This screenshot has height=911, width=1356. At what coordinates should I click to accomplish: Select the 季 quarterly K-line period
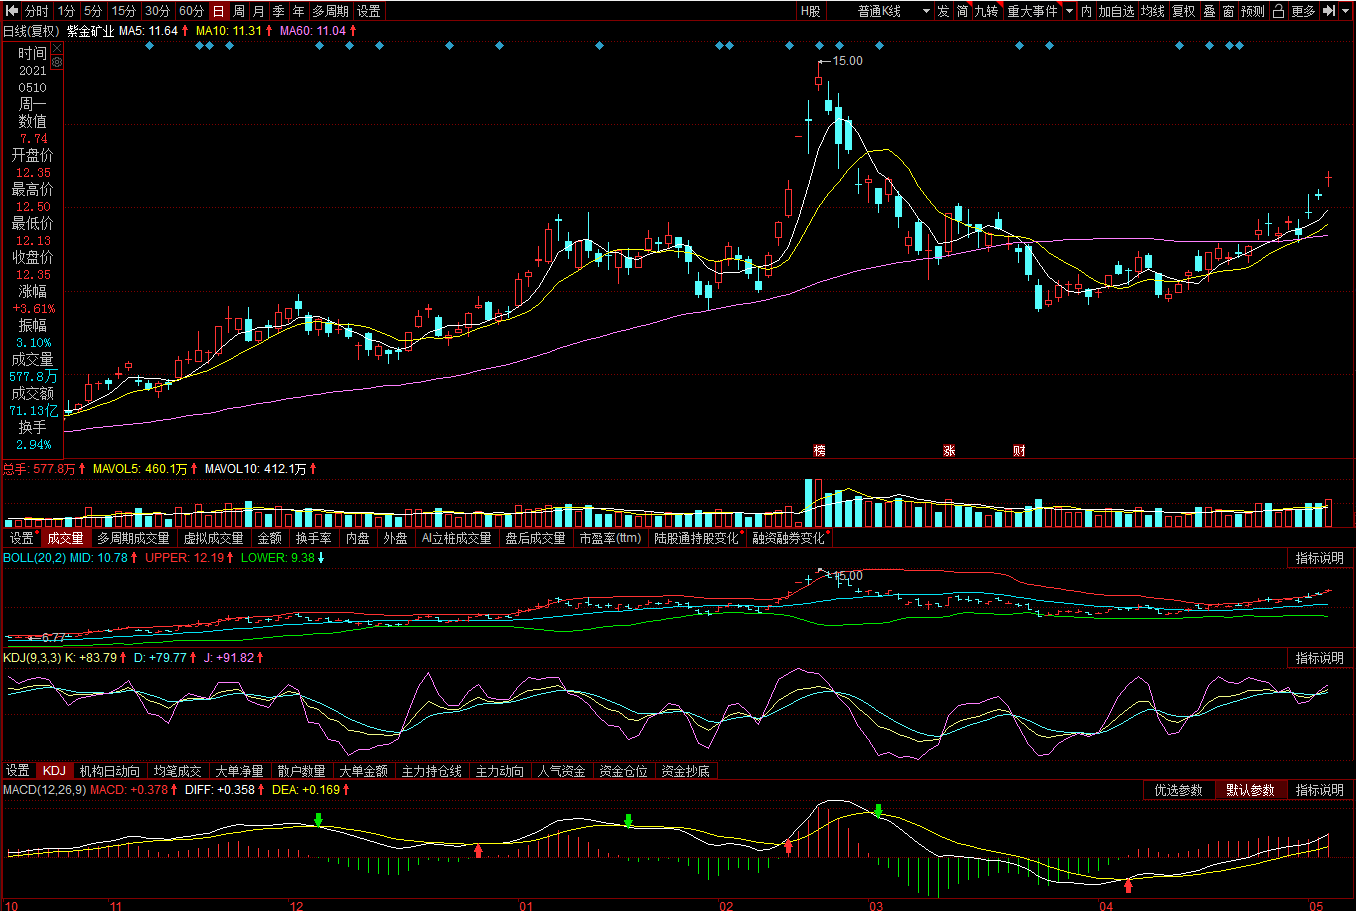point(278,11)
